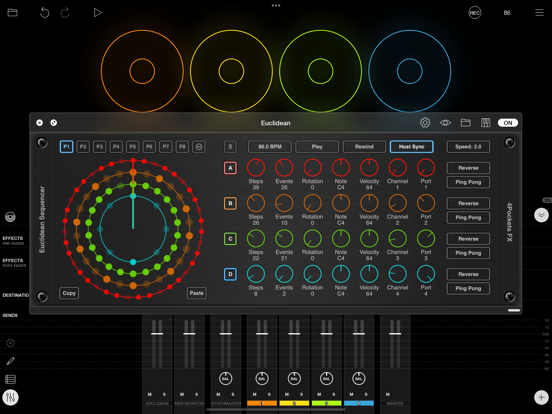Tap the blue circle pad

pyautogui.click(x=410, y=71)
